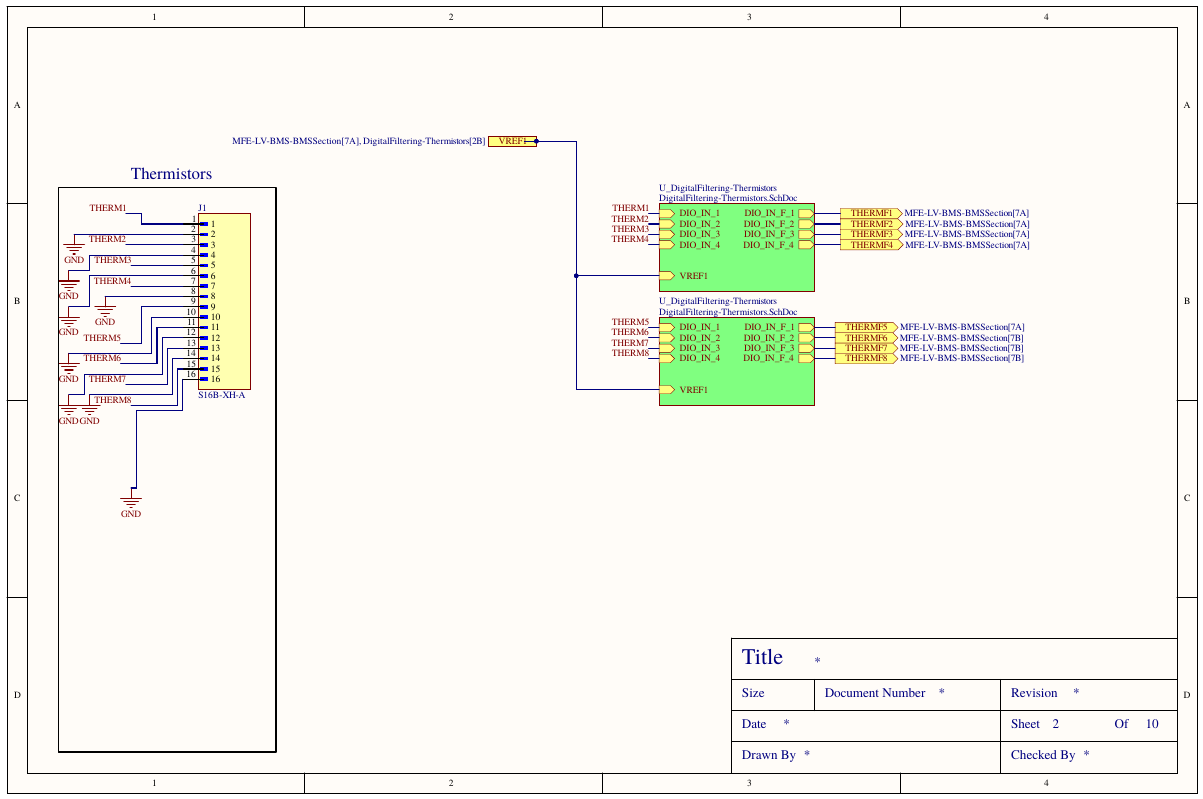Select the THERMF8 output port
Image resolution: width=1203 pixels, height=799 pixels.
[866, 358]
